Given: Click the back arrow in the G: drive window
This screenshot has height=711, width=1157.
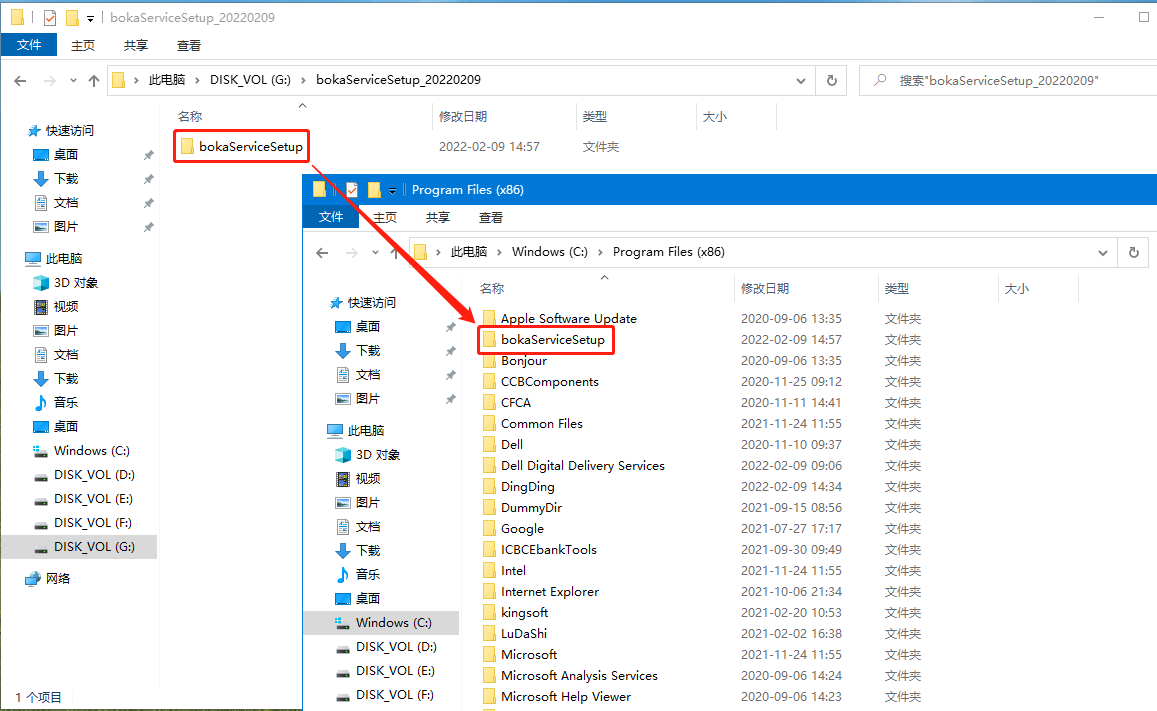Looking at the screenshot, I should click(x=21, y=80).
